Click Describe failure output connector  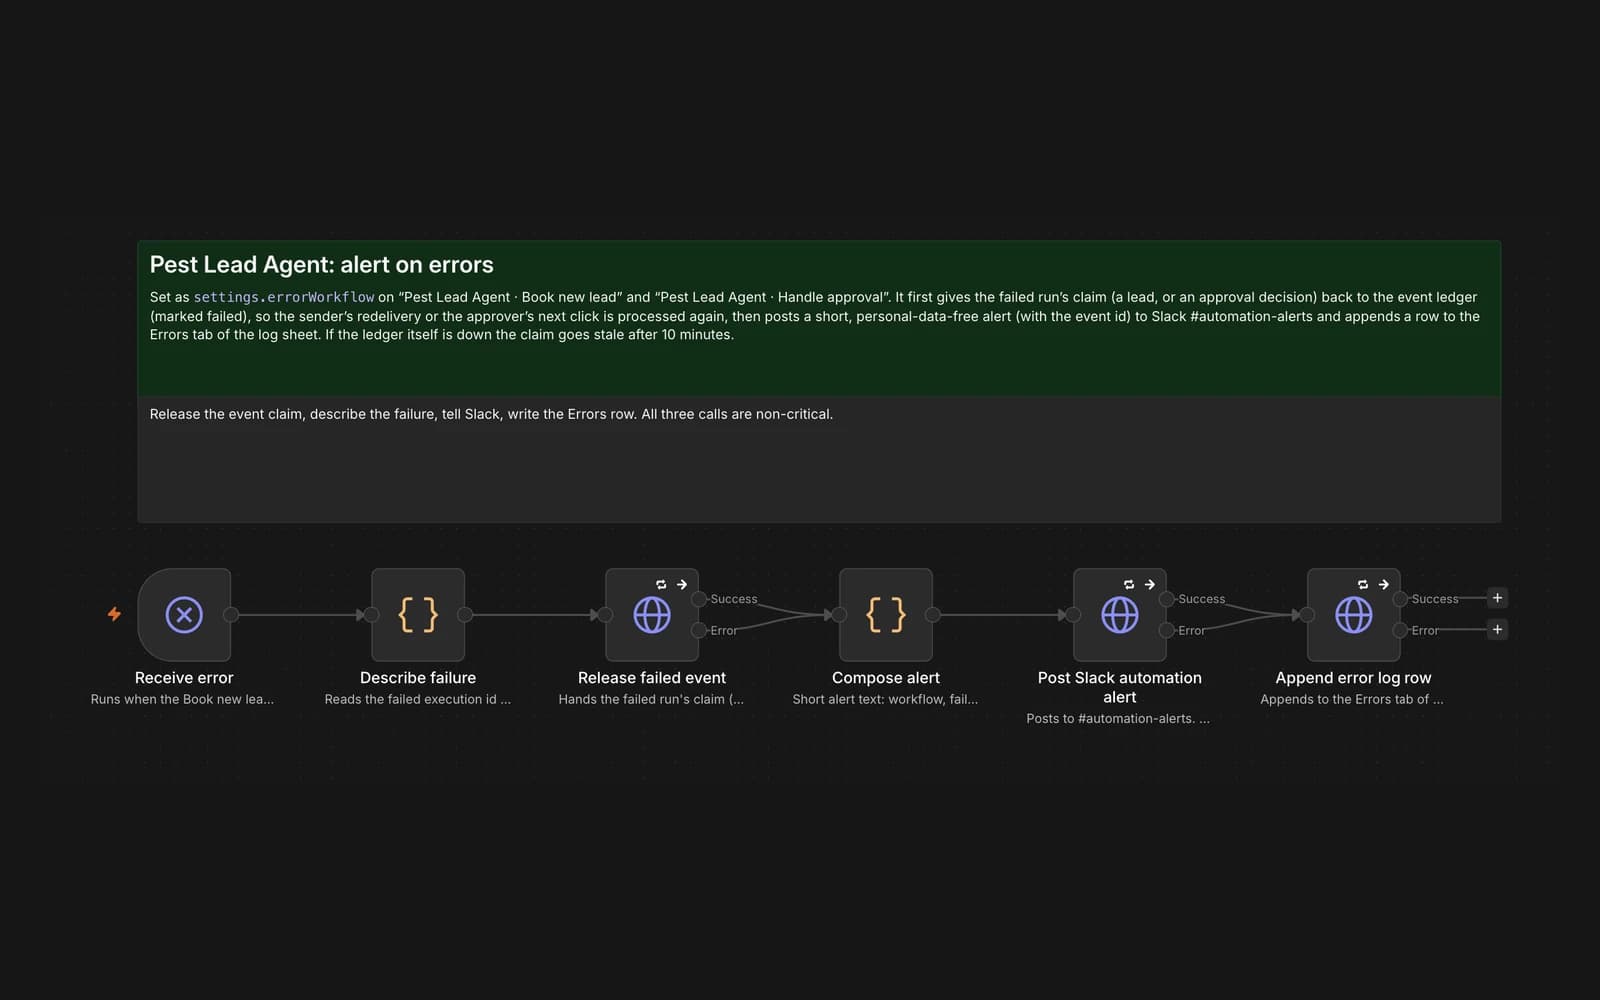click(465, 615)
